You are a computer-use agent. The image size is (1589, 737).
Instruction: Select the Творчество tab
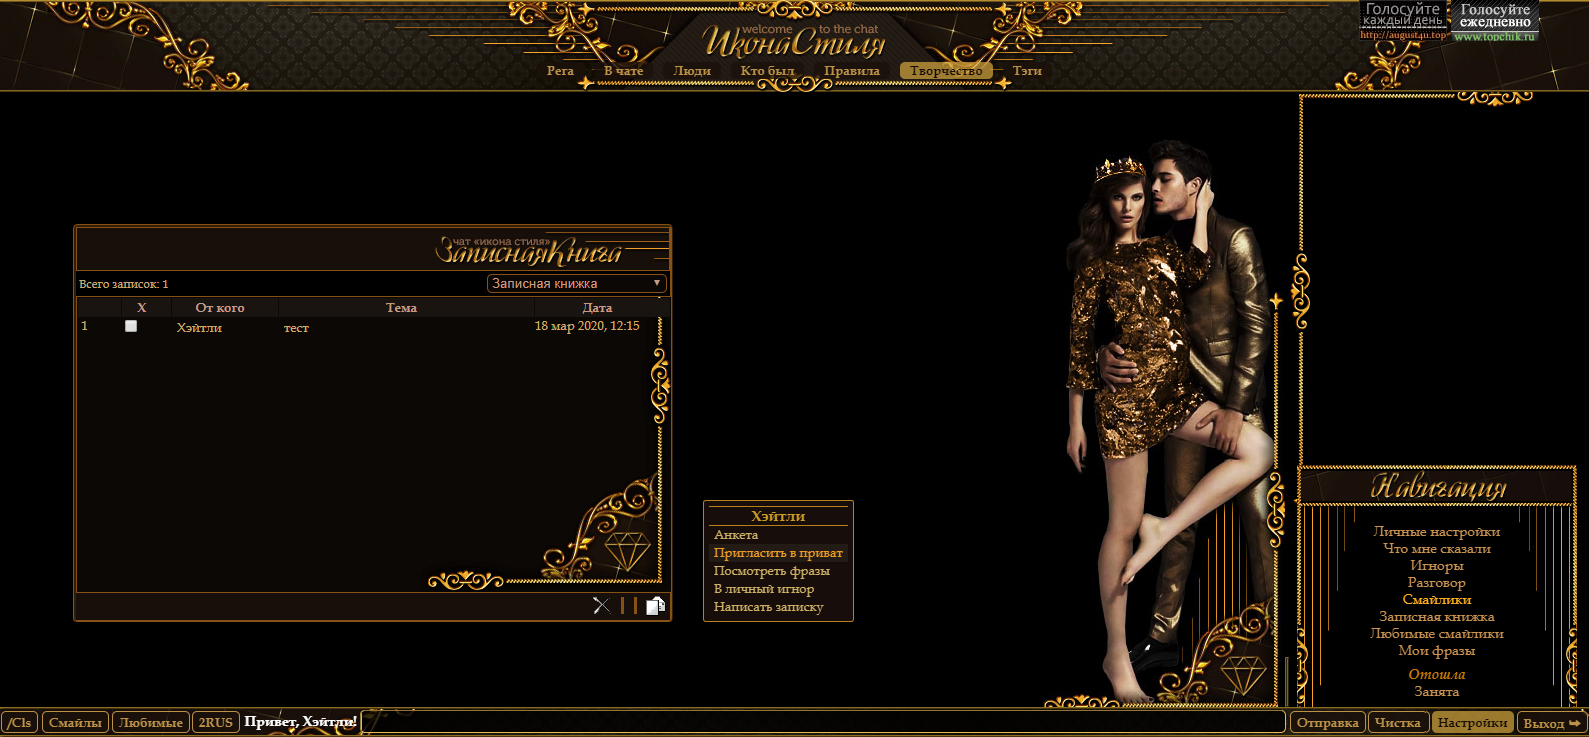pos(946,71)
